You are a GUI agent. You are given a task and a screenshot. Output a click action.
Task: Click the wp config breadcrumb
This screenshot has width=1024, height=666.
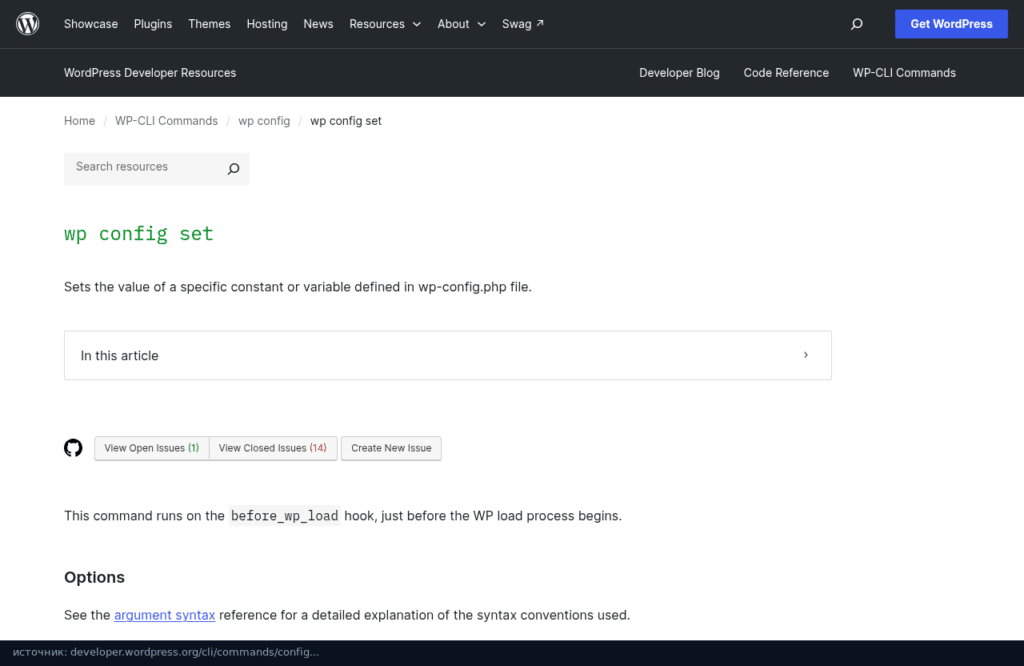264,121
